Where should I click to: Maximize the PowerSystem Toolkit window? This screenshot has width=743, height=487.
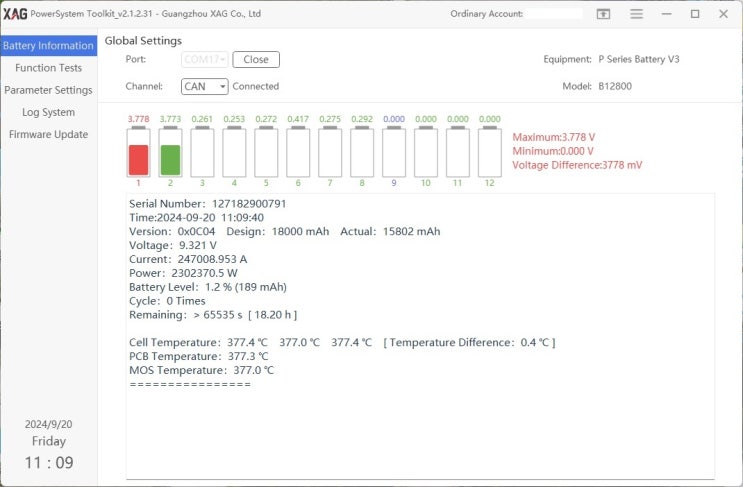[694, 14]
